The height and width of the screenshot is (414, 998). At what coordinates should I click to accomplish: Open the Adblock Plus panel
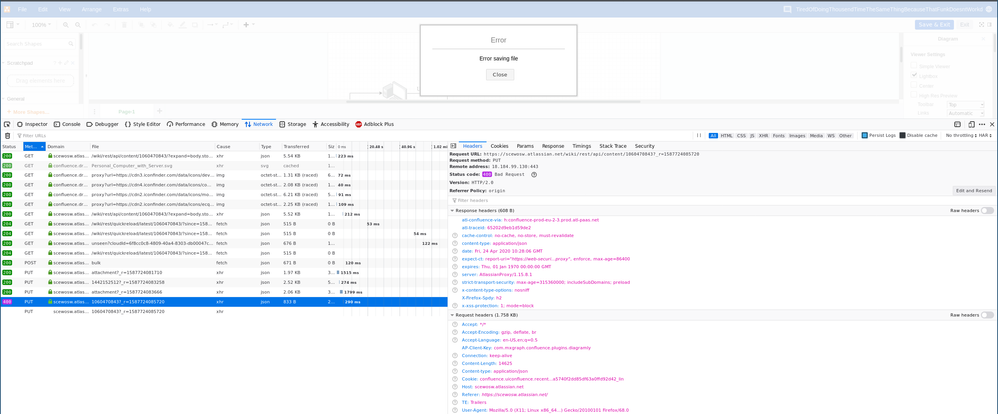click(x=374, y=124)
